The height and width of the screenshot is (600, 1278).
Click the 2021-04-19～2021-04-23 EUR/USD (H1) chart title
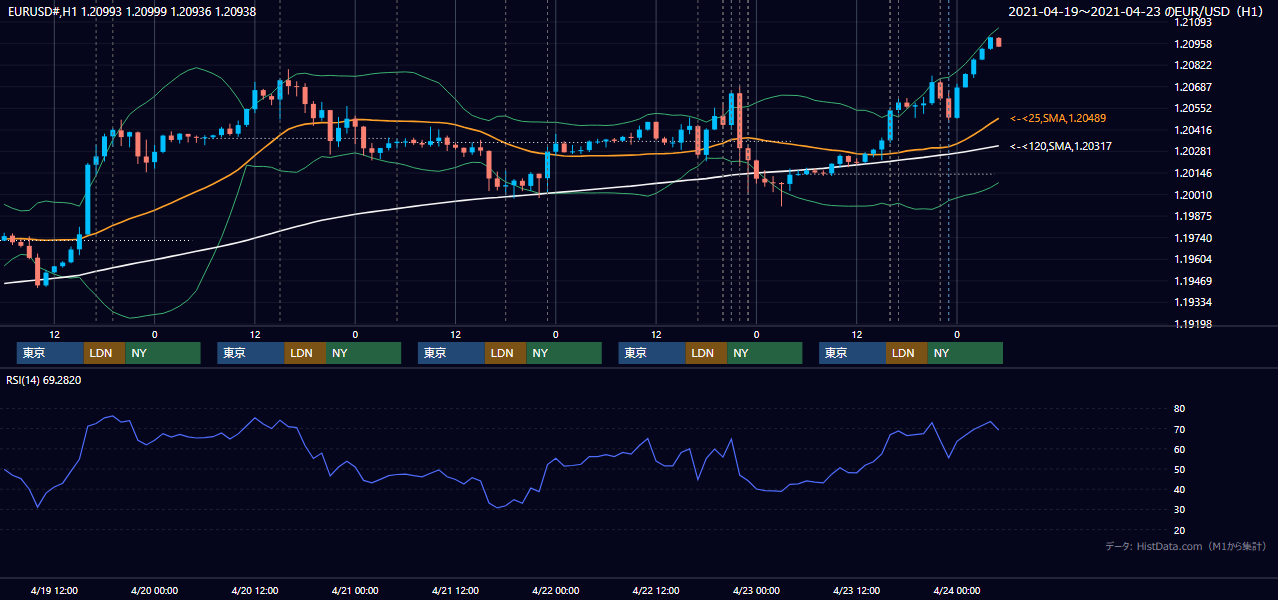[x=1136, y=12]
